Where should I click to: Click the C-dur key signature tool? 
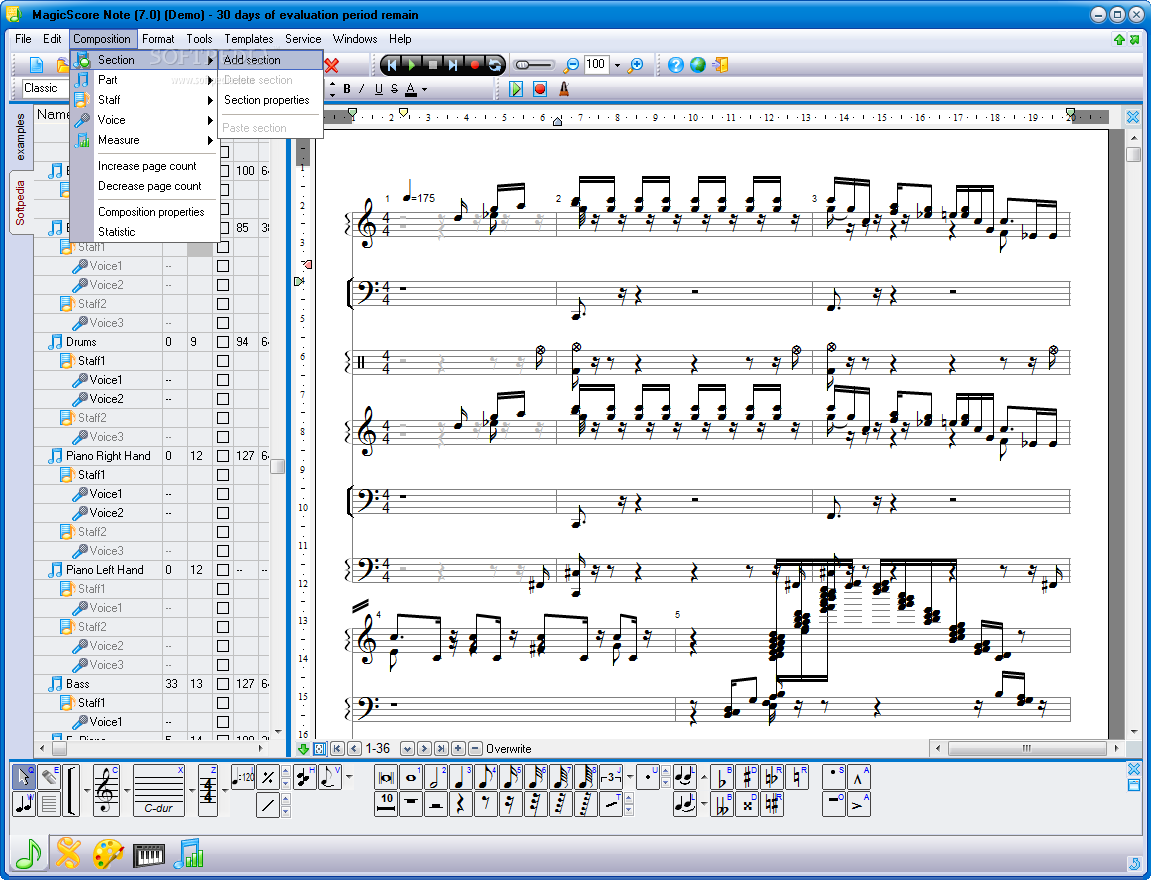point(159,790)
